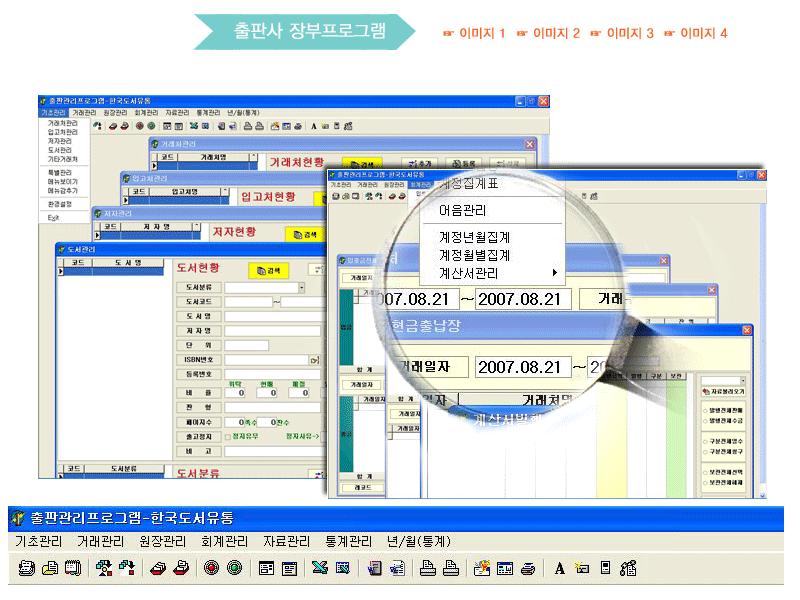Open the 도서분류 dropdown in book form
800x600 pixels.
[x=302, y=287]
